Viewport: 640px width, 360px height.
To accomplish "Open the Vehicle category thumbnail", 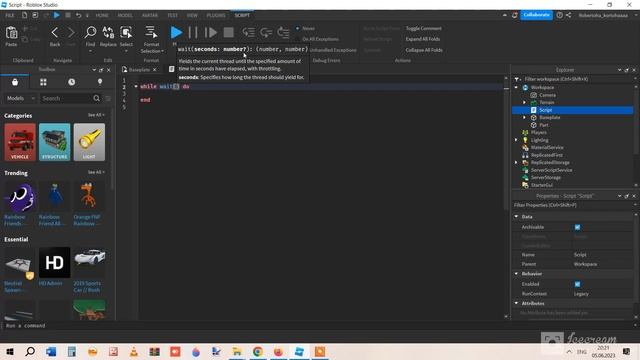I will (20, 142).
